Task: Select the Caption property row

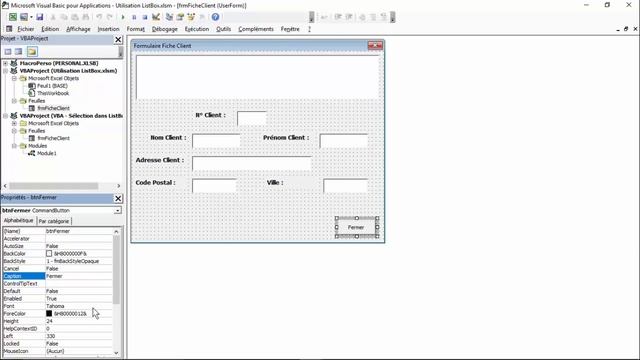Action: click(x=58, y=276)
